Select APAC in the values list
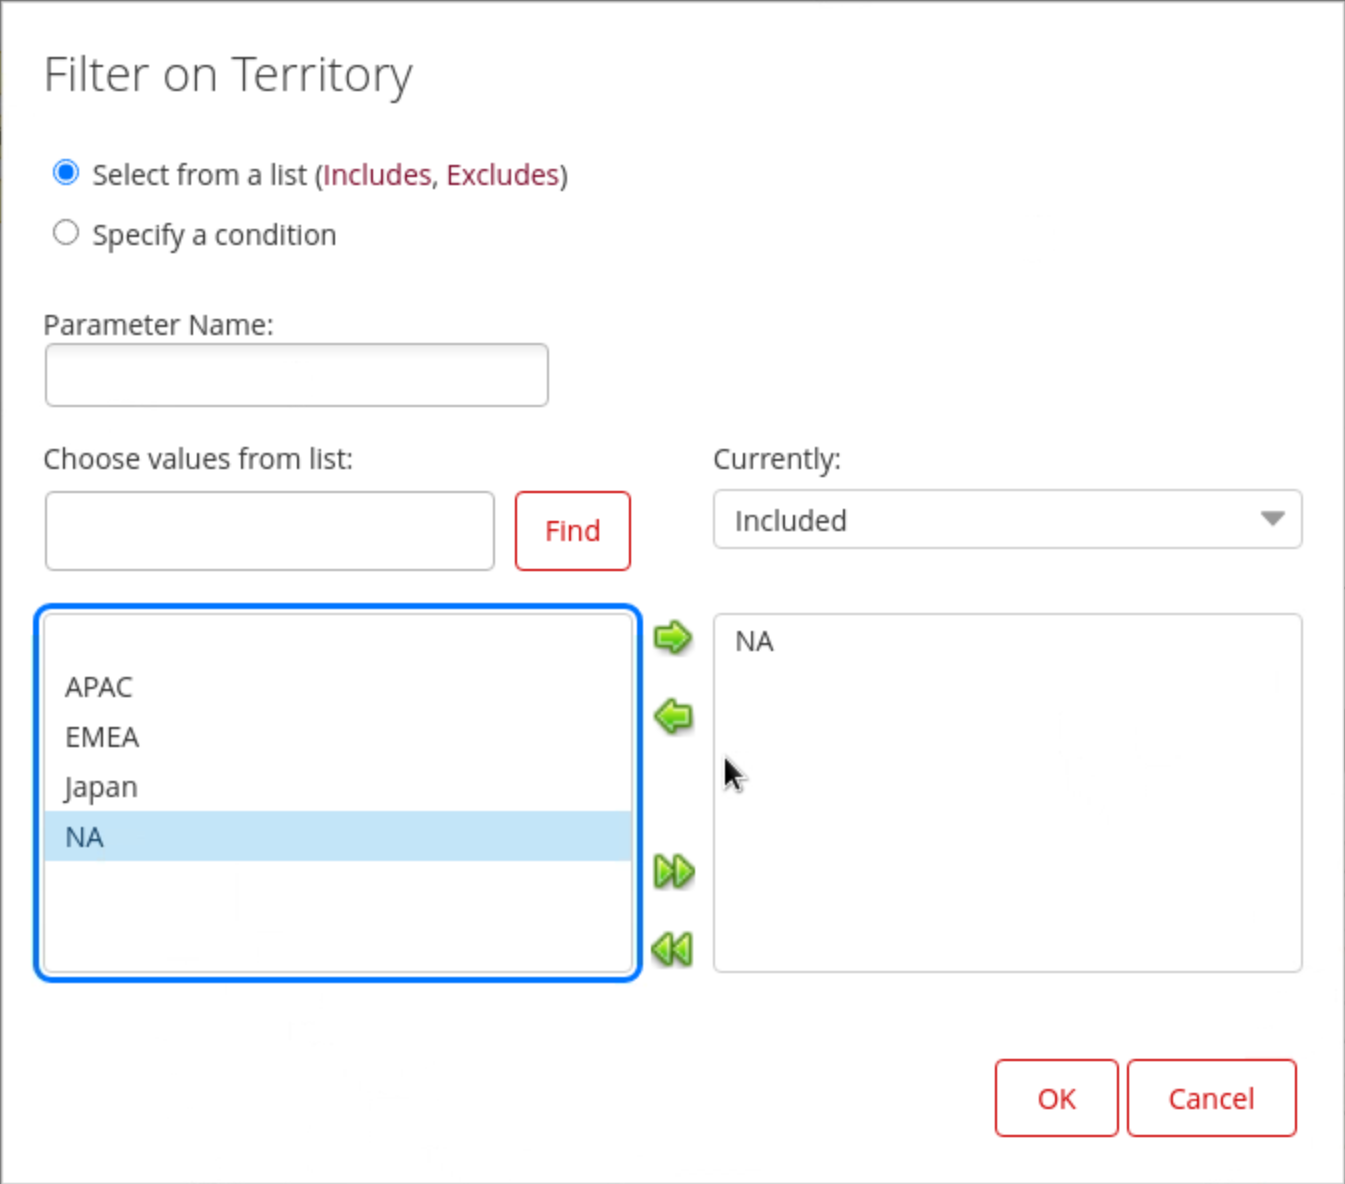 click(99, 687)
